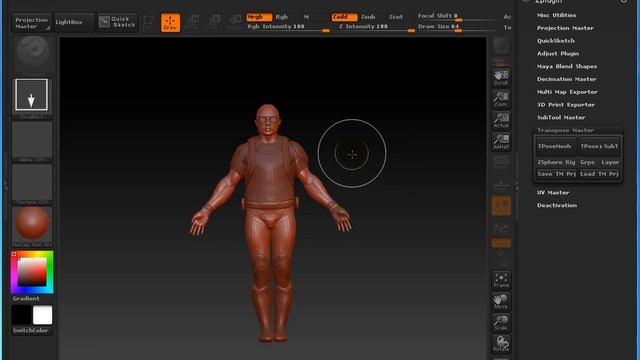The height and width of the screenshot is (360, 640).
Task: Expand Deactivation section
Action: (x=557, y=205)
